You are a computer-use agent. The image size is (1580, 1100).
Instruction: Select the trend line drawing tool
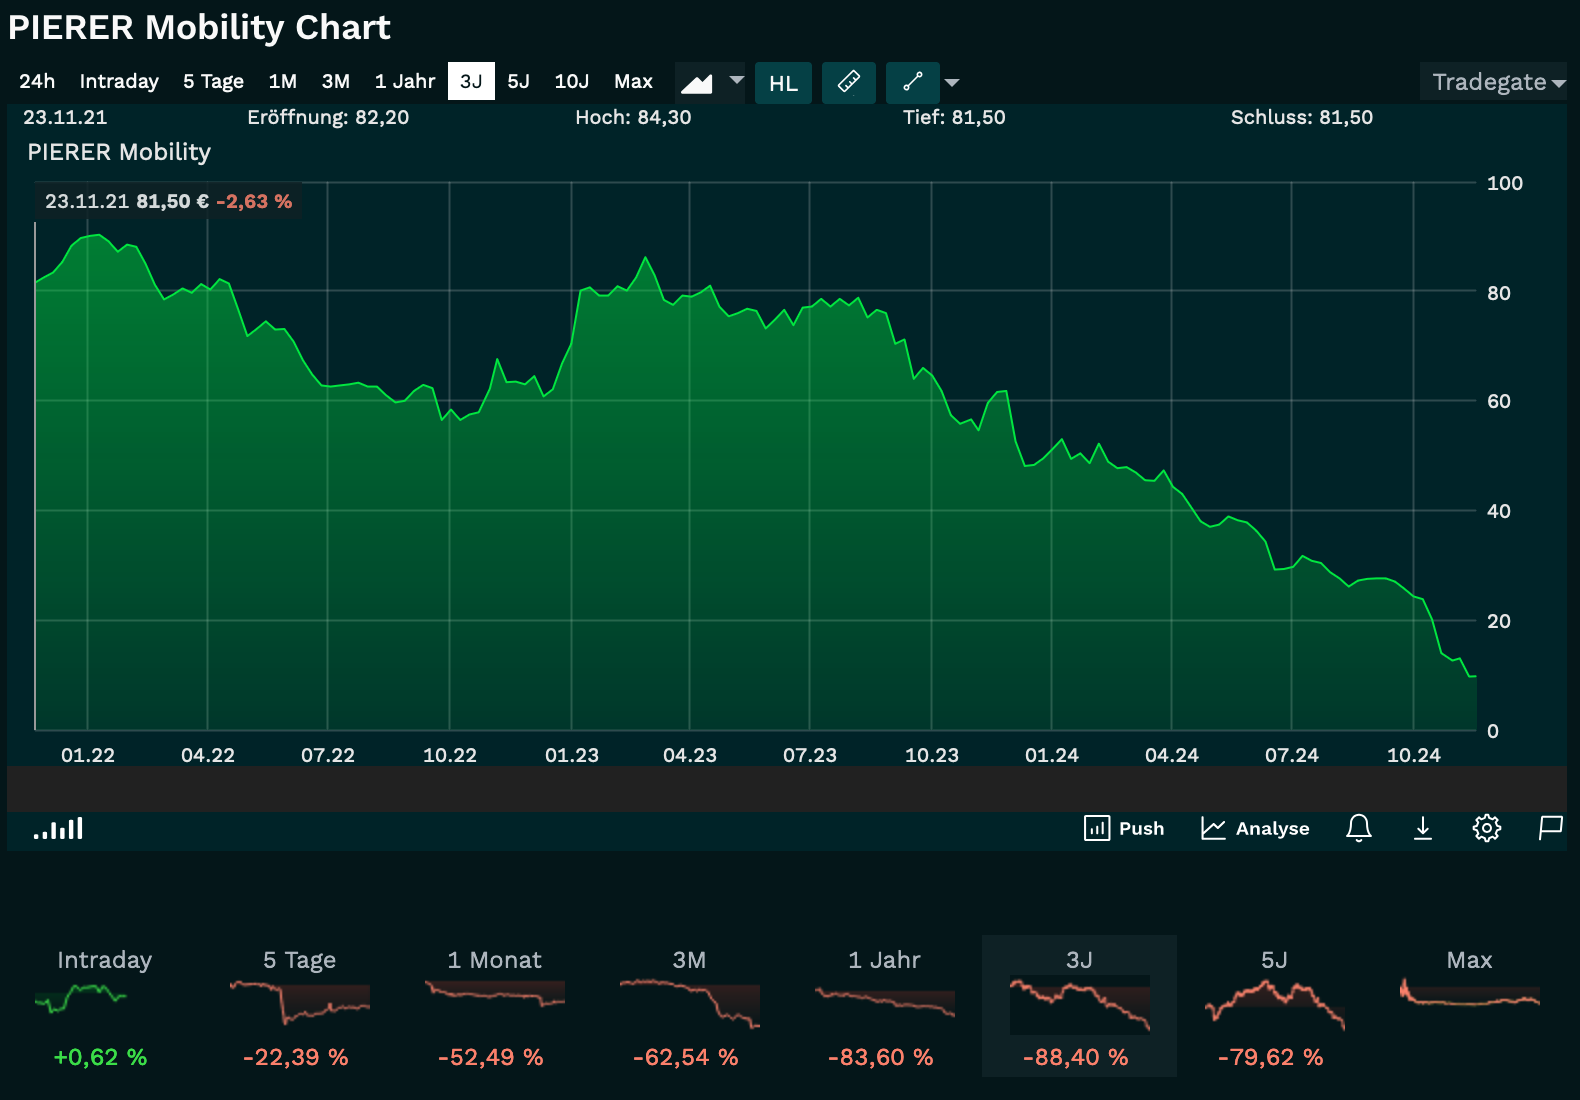coord(913,82)
